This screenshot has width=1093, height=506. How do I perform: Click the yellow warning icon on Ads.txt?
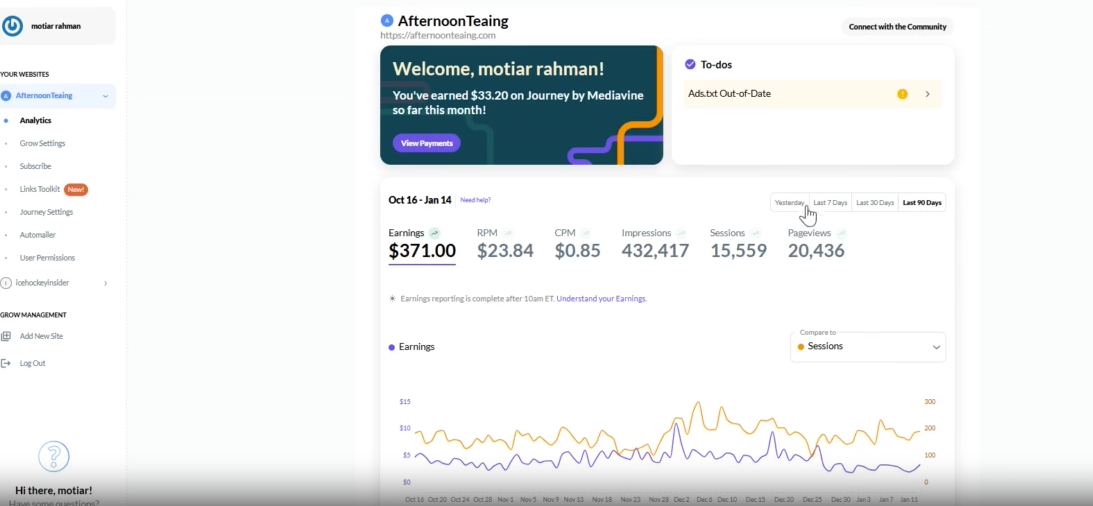click(x=902, y=94)
